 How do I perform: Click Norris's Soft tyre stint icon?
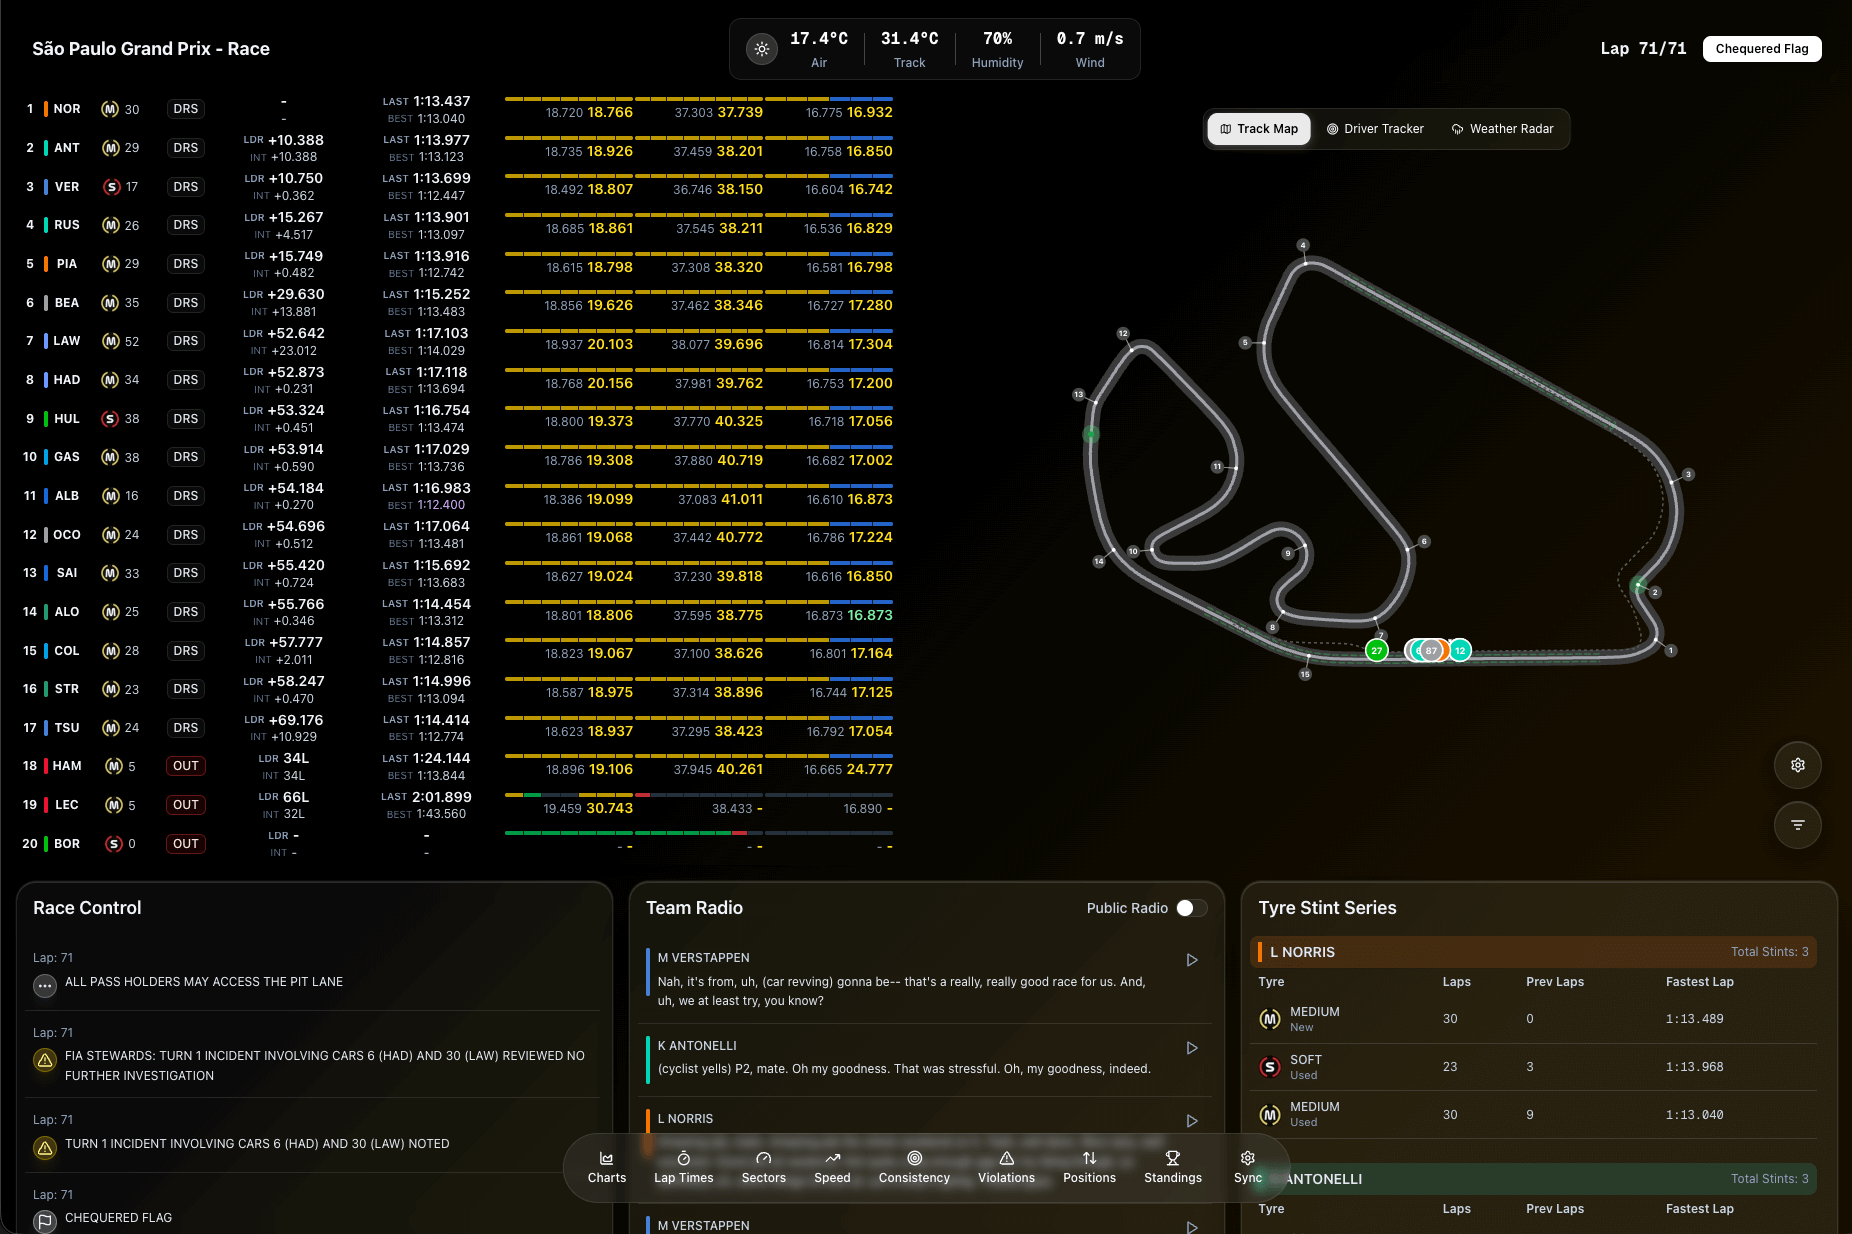[1270, 1067]
